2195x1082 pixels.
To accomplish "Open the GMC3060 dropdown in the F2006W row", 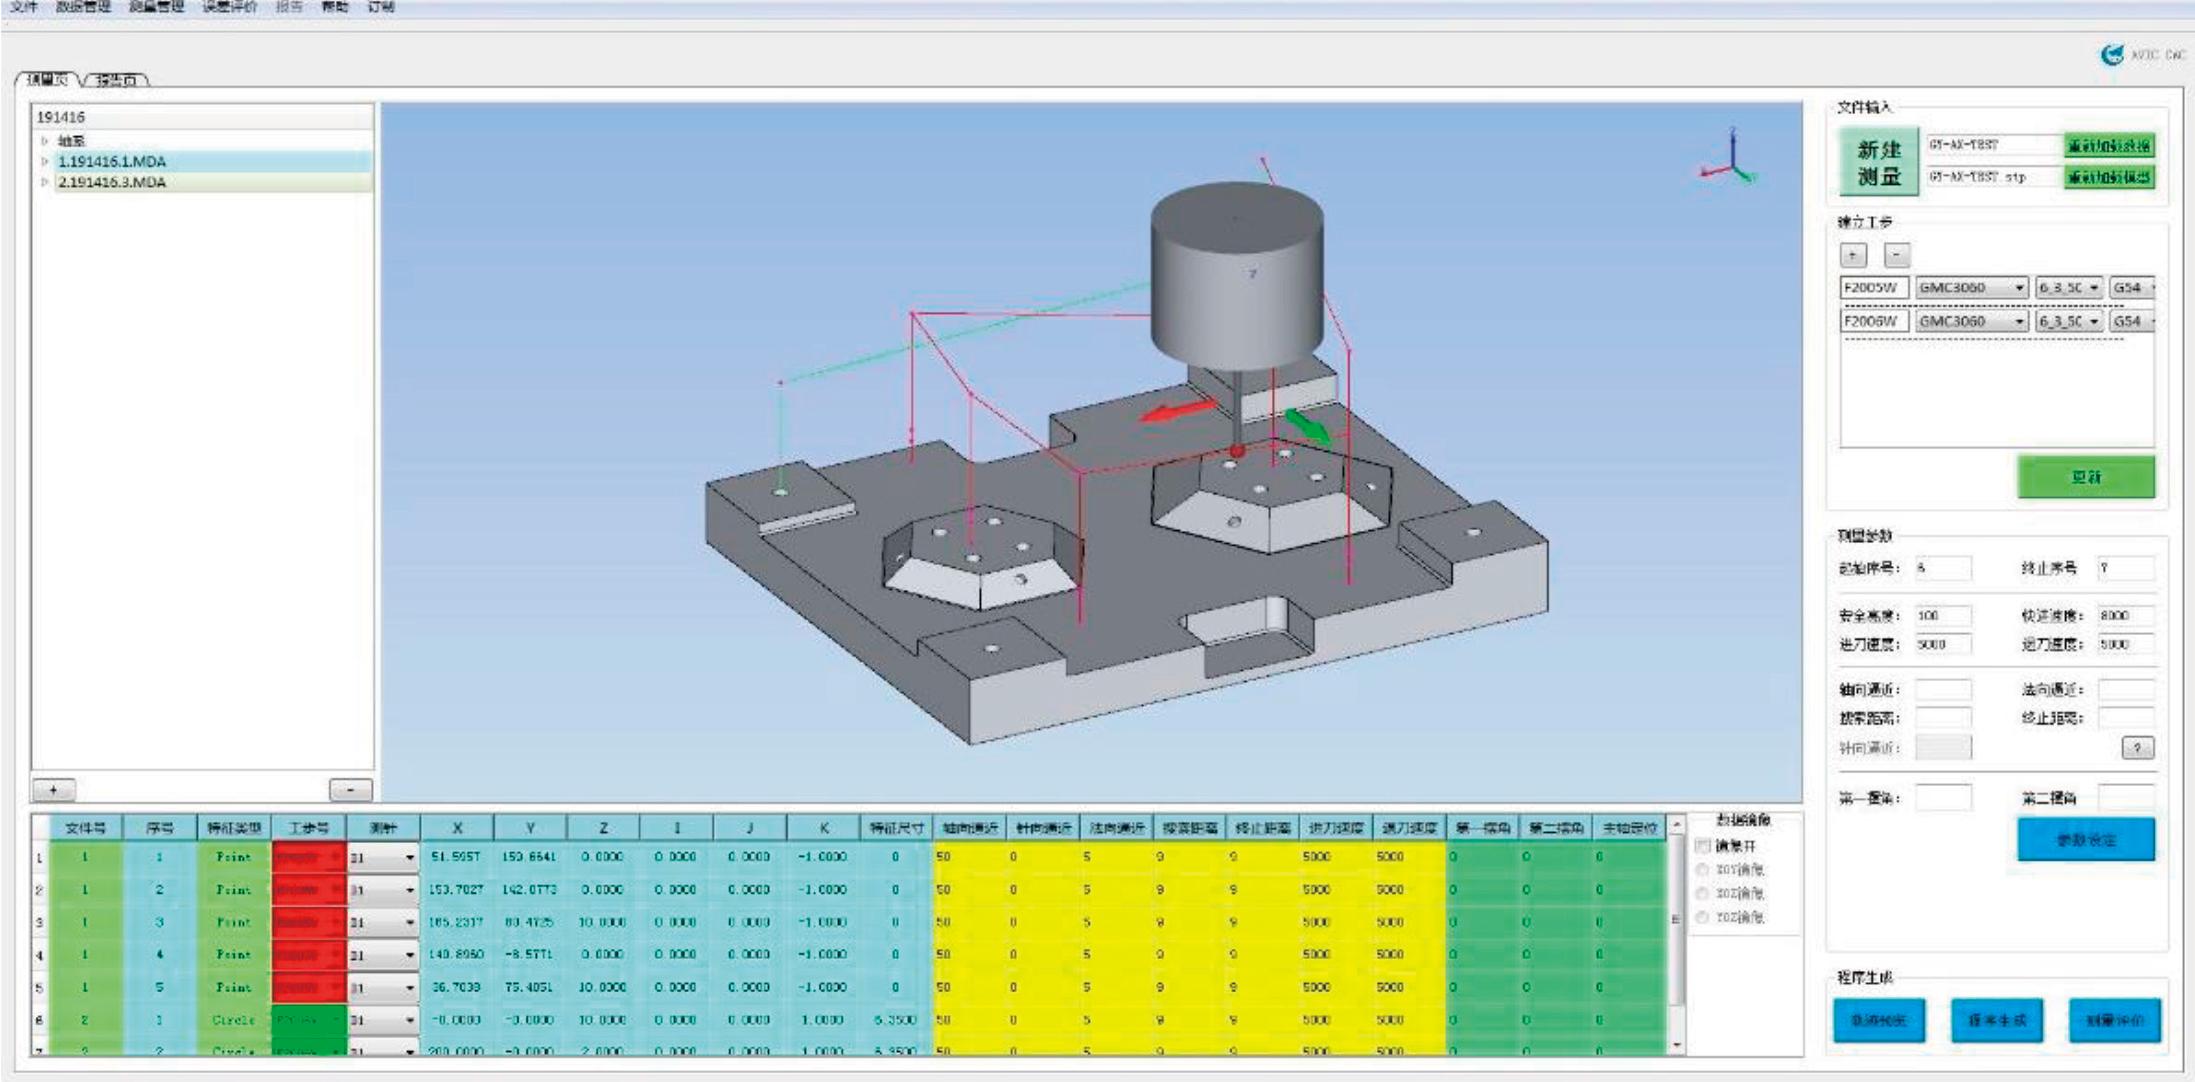I will point(1972,321).
